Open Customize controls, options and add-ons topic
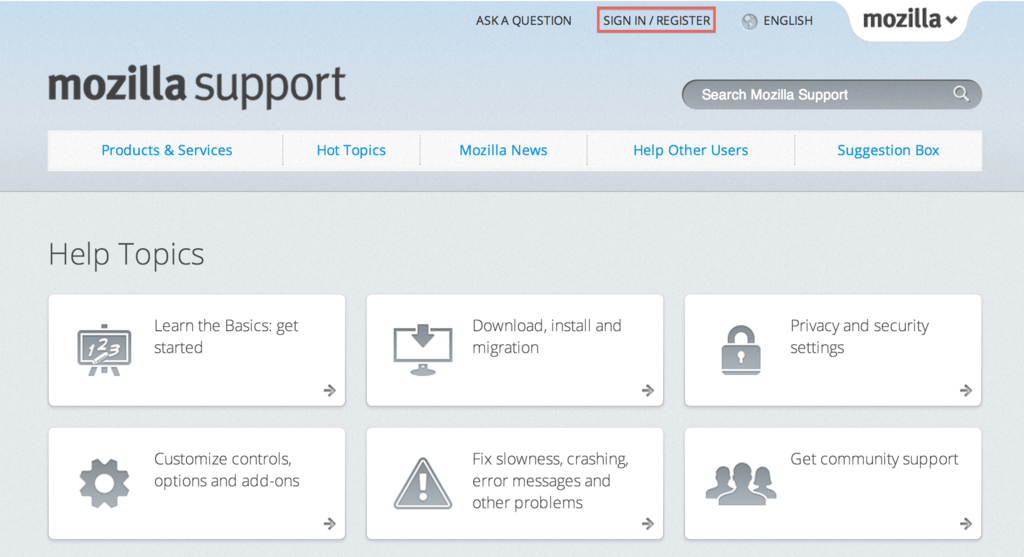 197,483
